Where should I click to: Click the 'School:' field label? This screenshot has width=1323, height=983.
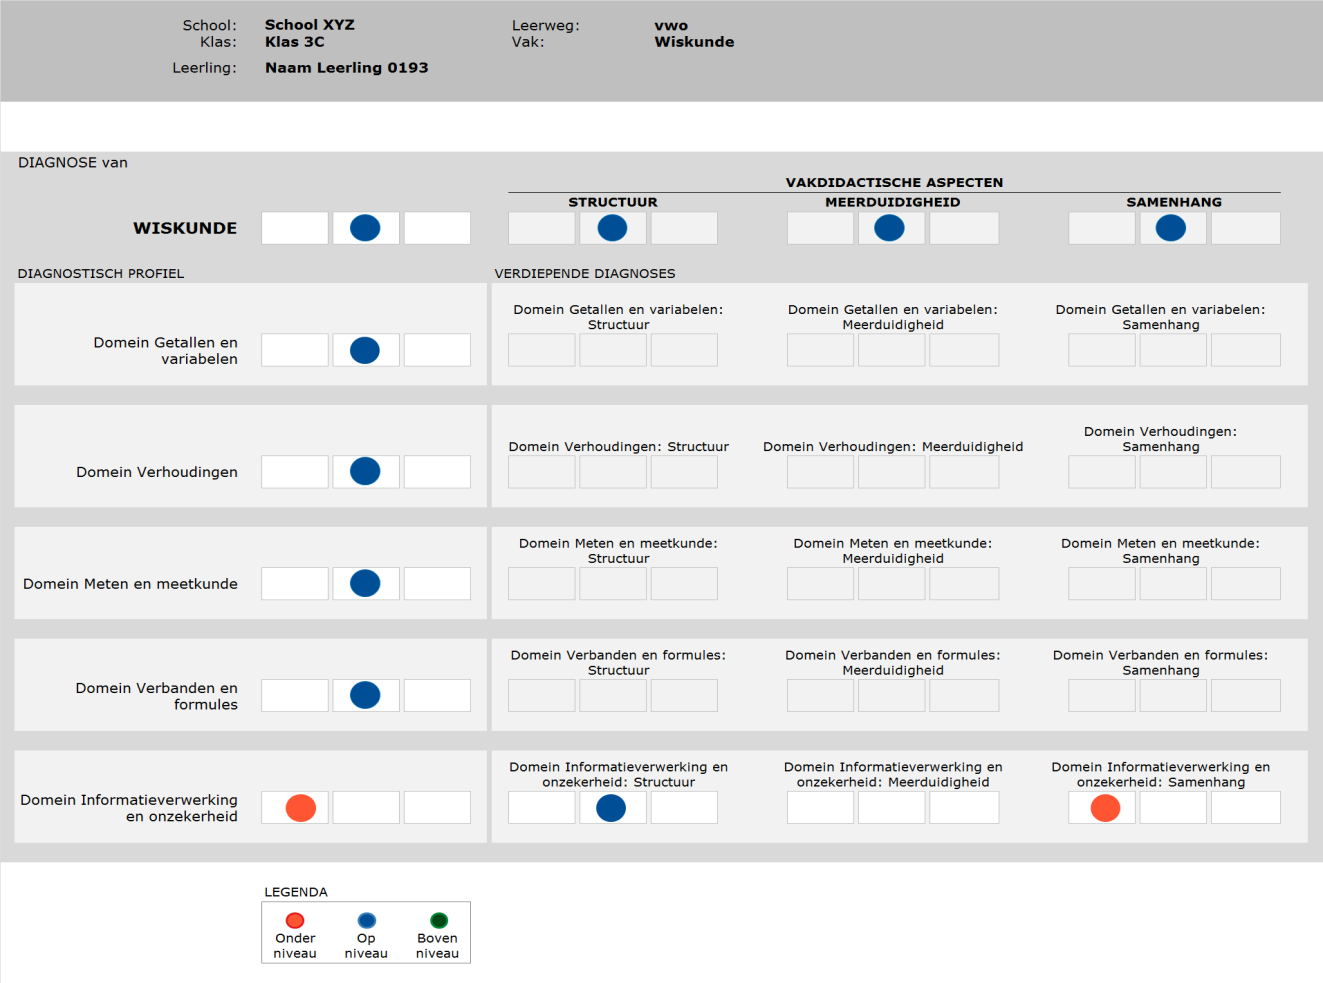pyautogui.click(x=209, y=25)
